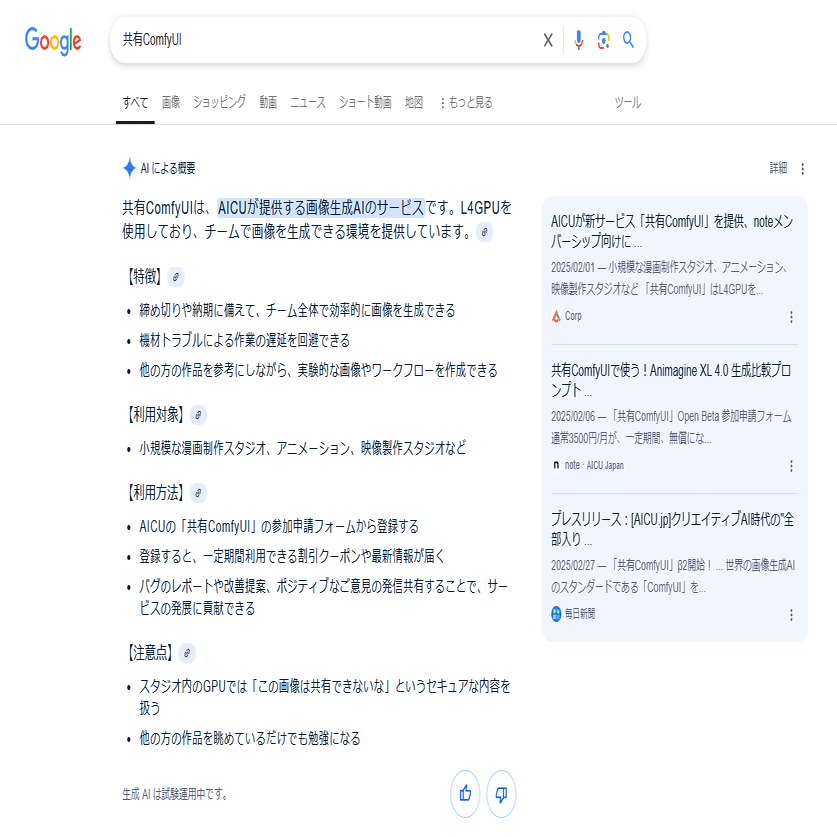This screenshot has width=837, height=837.
Task: Open the ツール search tools button
Action: point(628,102)
